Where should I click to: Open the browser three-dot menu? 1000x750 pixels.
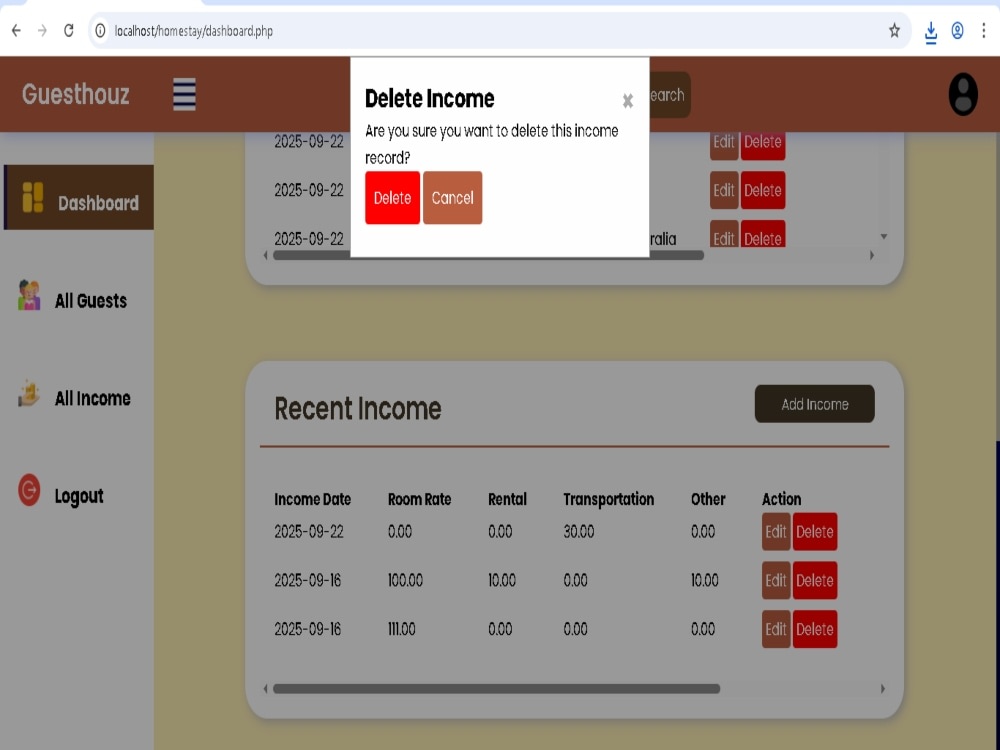click(983, 31)
